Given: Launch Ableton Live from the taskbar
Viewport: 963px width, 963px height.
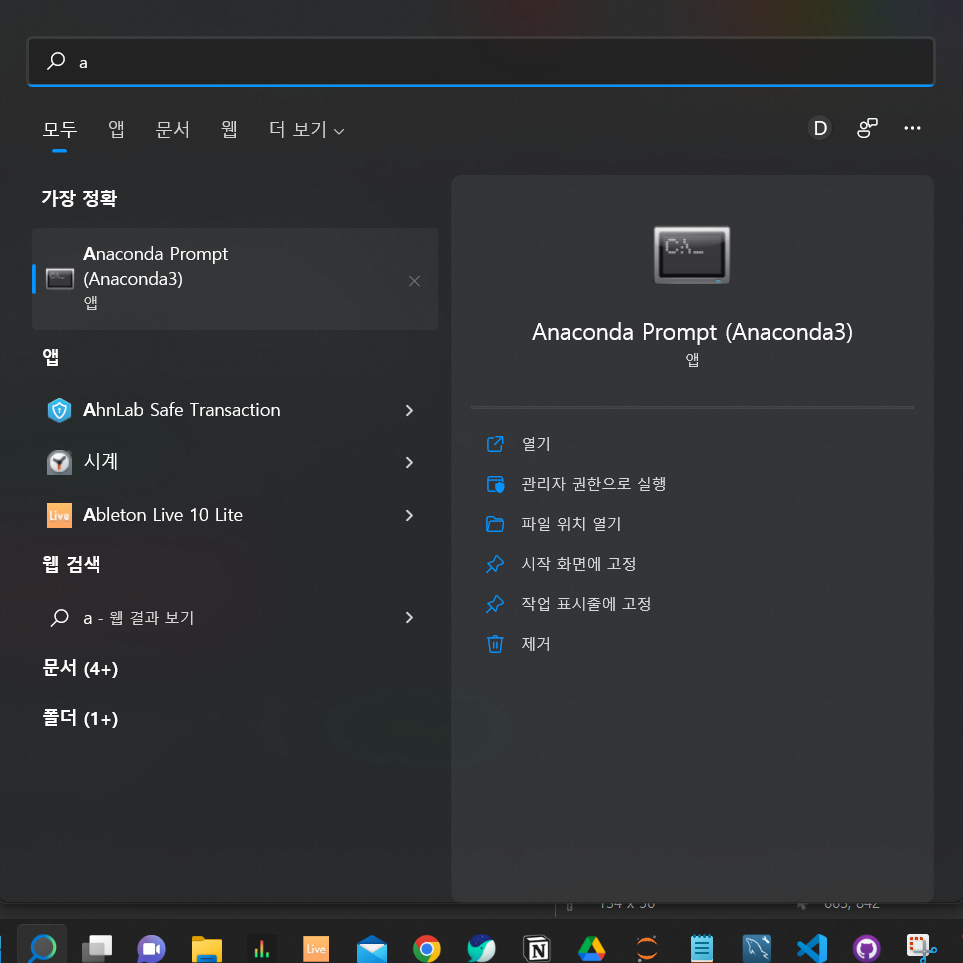Looking at the screenshot, I should click(x=316, y=949).
